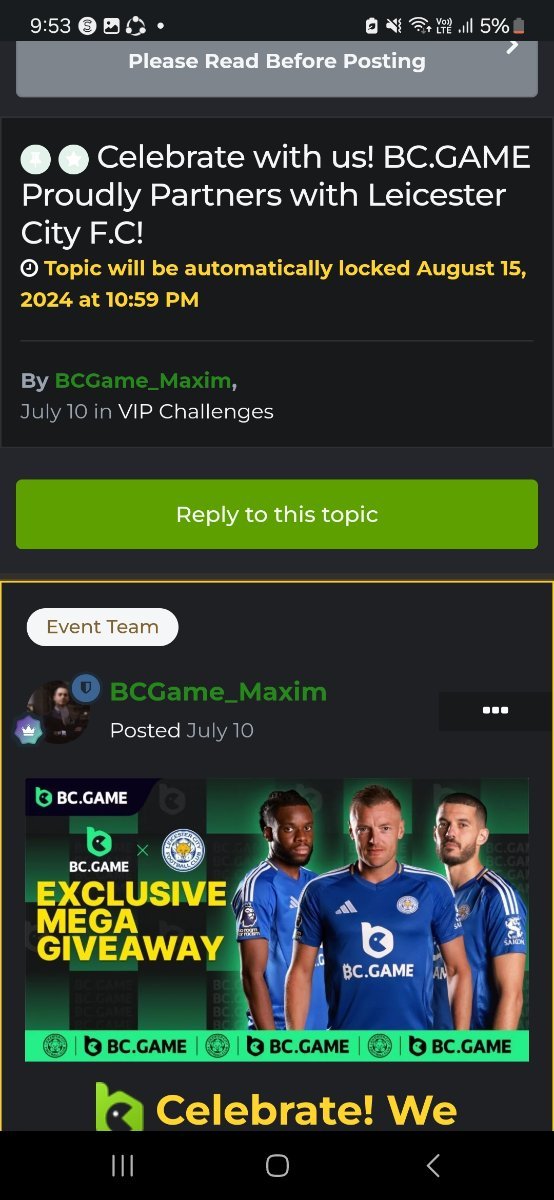
Task: Open the recent apps navigation icon
Action: pyautogui.click(x=122, y=1165)
